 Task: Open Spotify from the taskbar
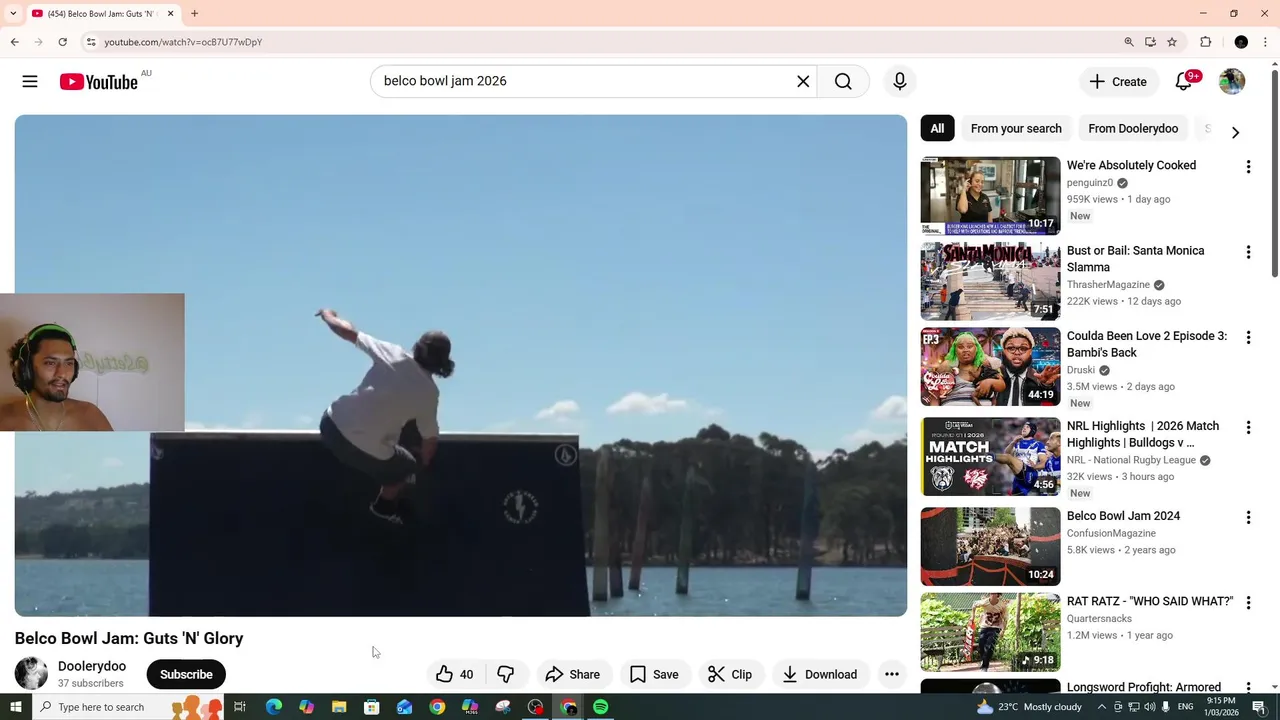[x=600, y=707]
